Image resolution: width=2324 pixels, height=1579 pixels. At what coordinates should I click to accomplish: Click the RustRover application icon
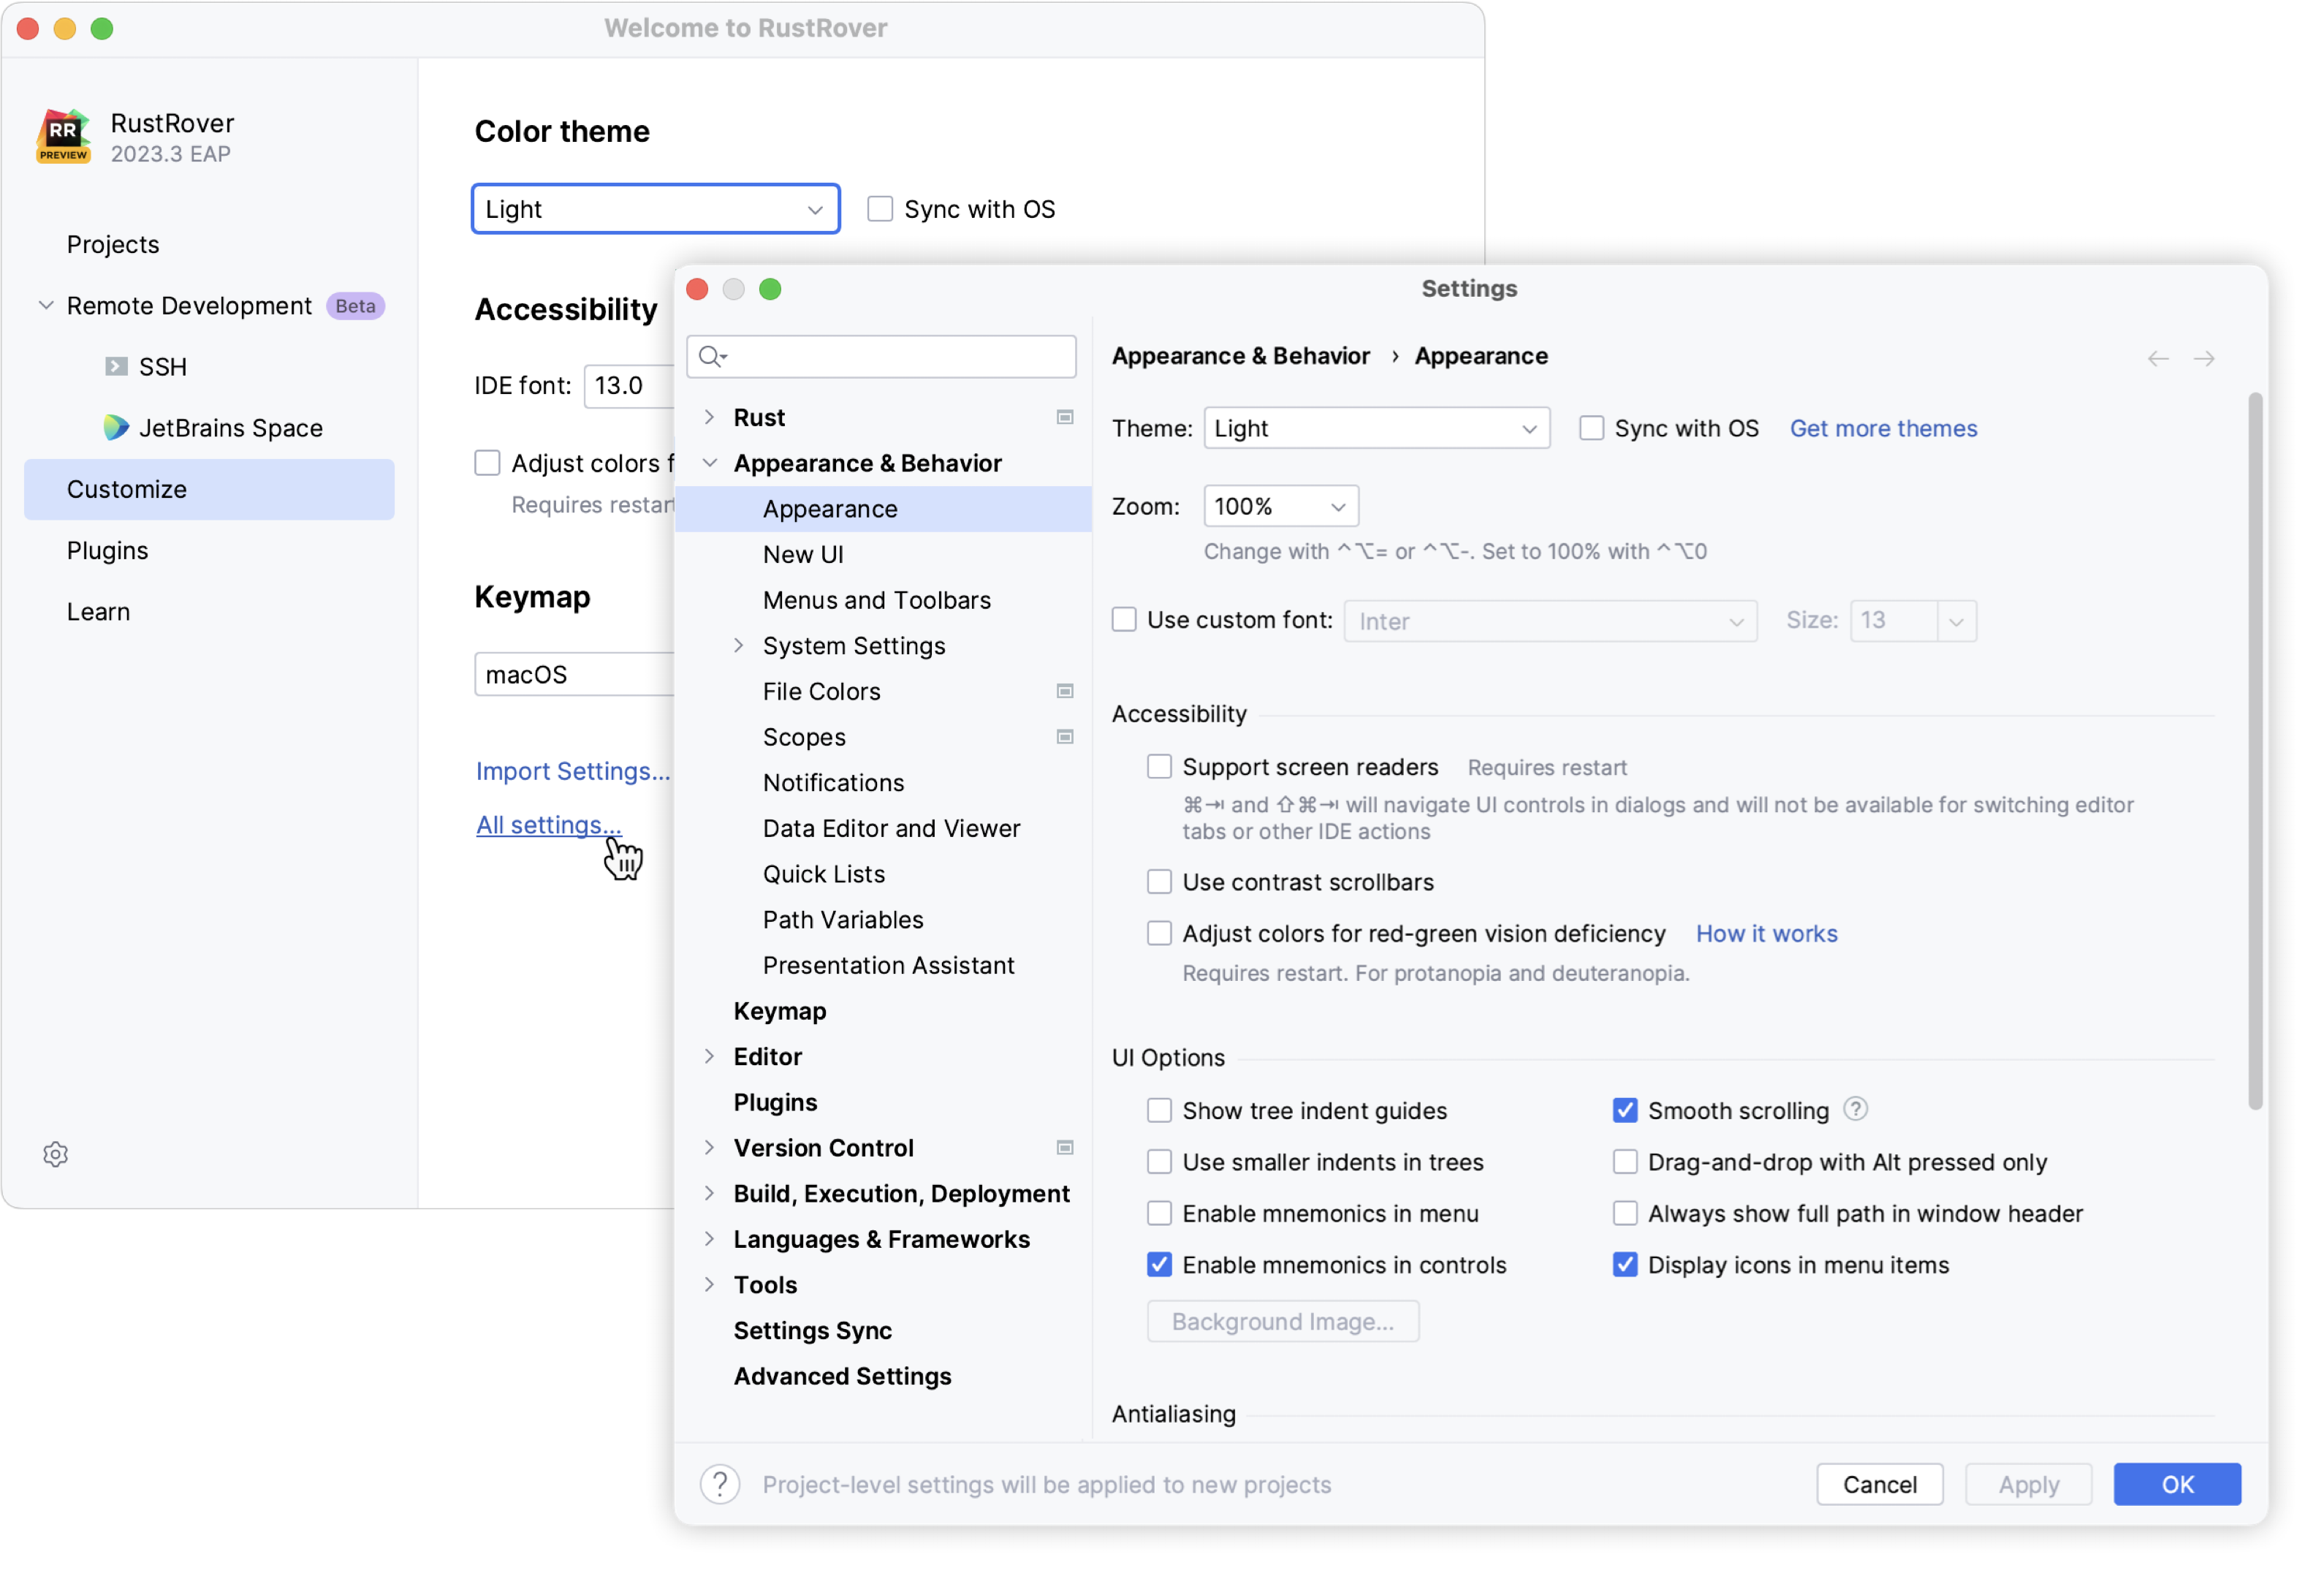click(61, 137)
